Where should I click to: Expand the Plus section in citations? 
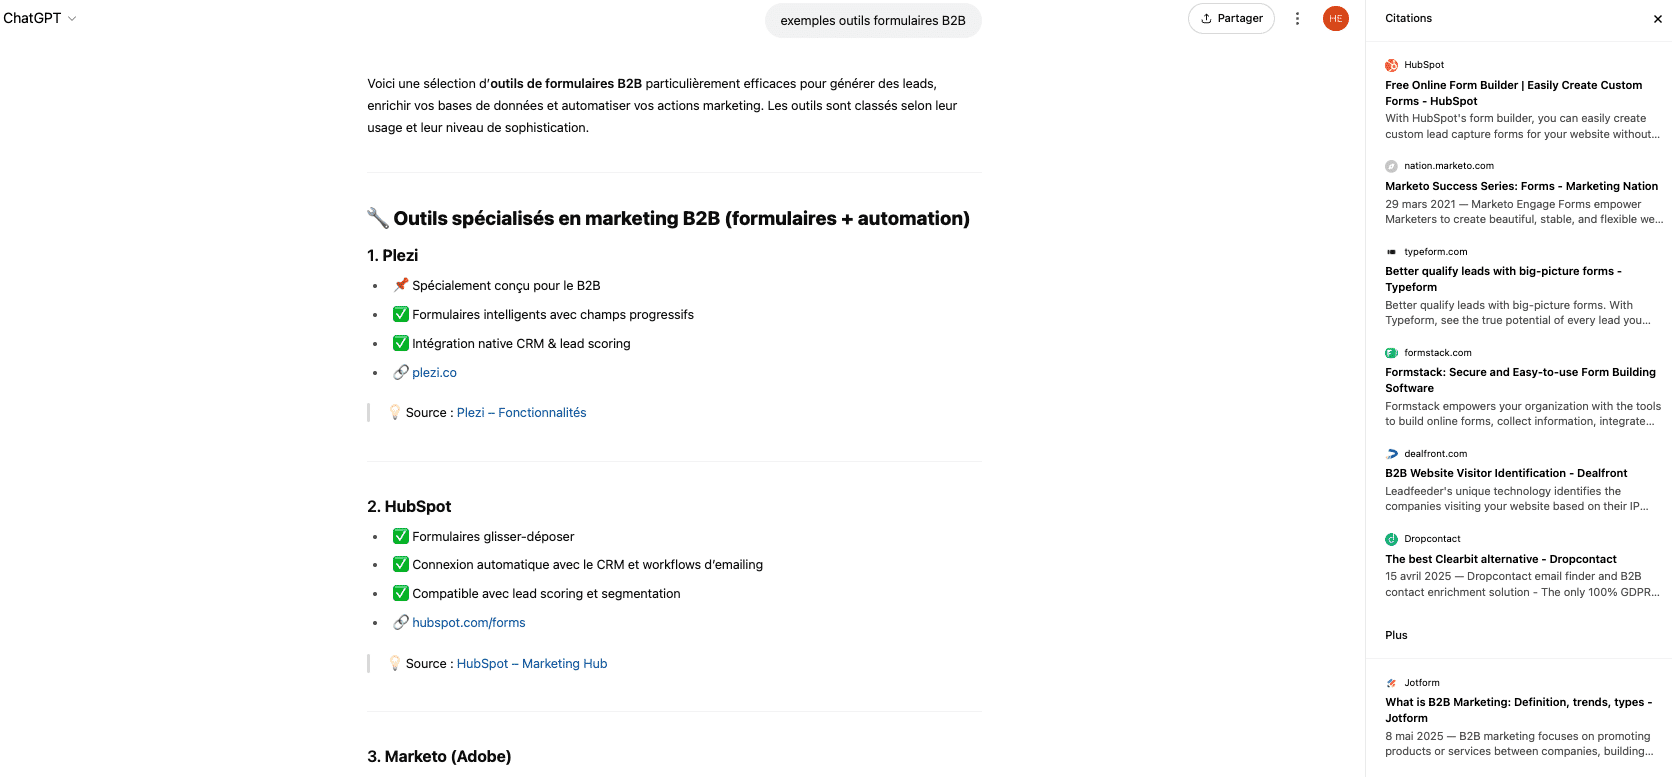(x=1396, y=635)
